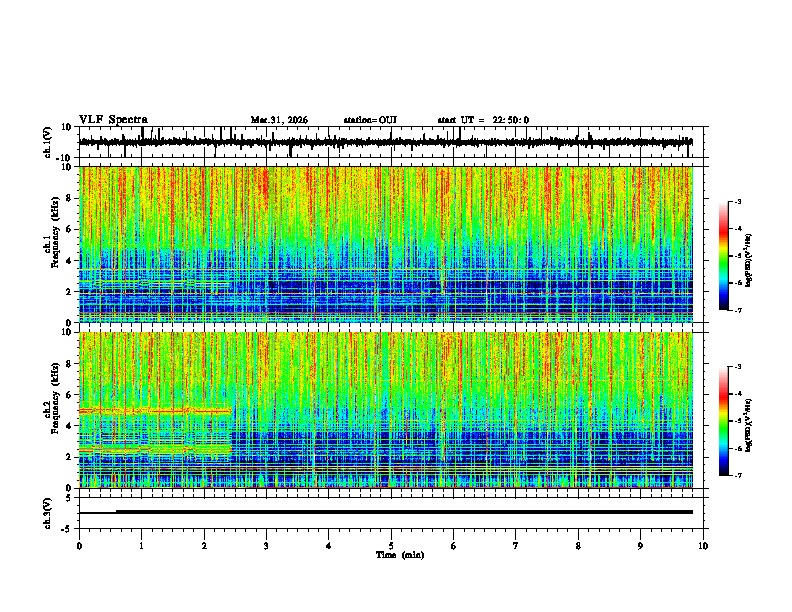Select the ch.1 "Frequency (kHz)" axis label

55,233
